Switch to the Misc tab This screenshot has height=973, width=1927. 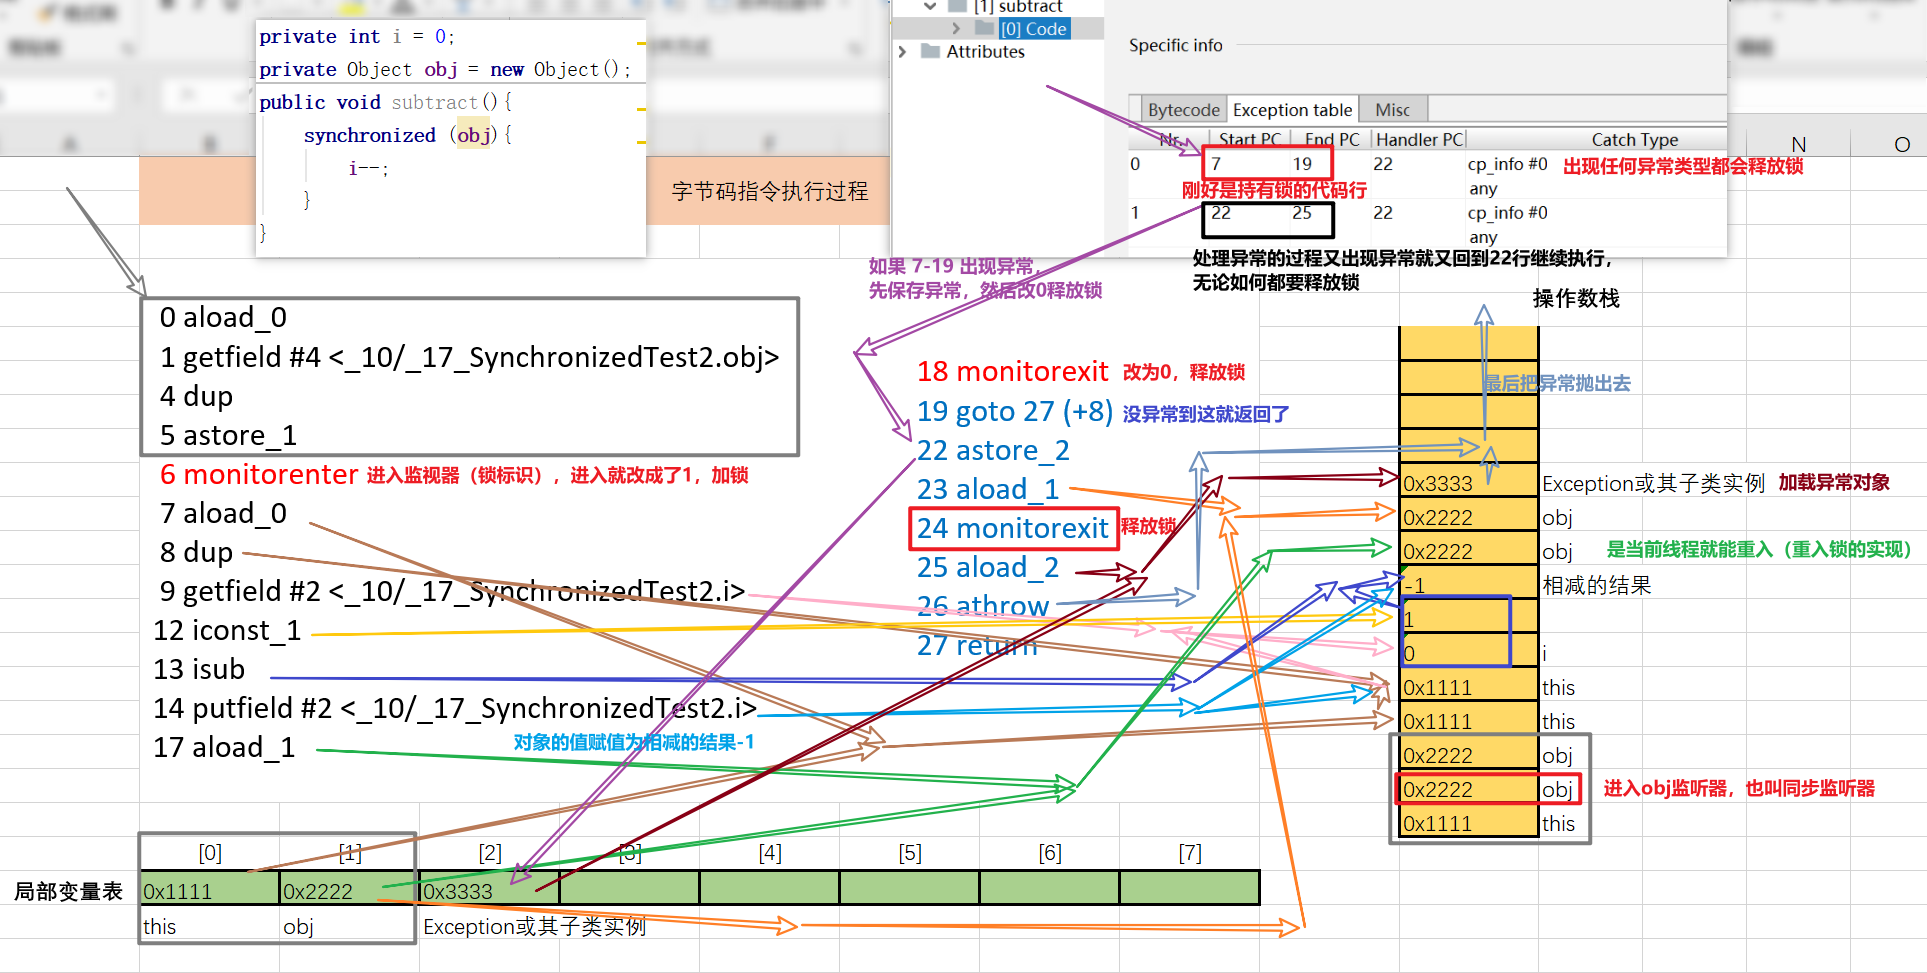click(x=1393, y=109)
